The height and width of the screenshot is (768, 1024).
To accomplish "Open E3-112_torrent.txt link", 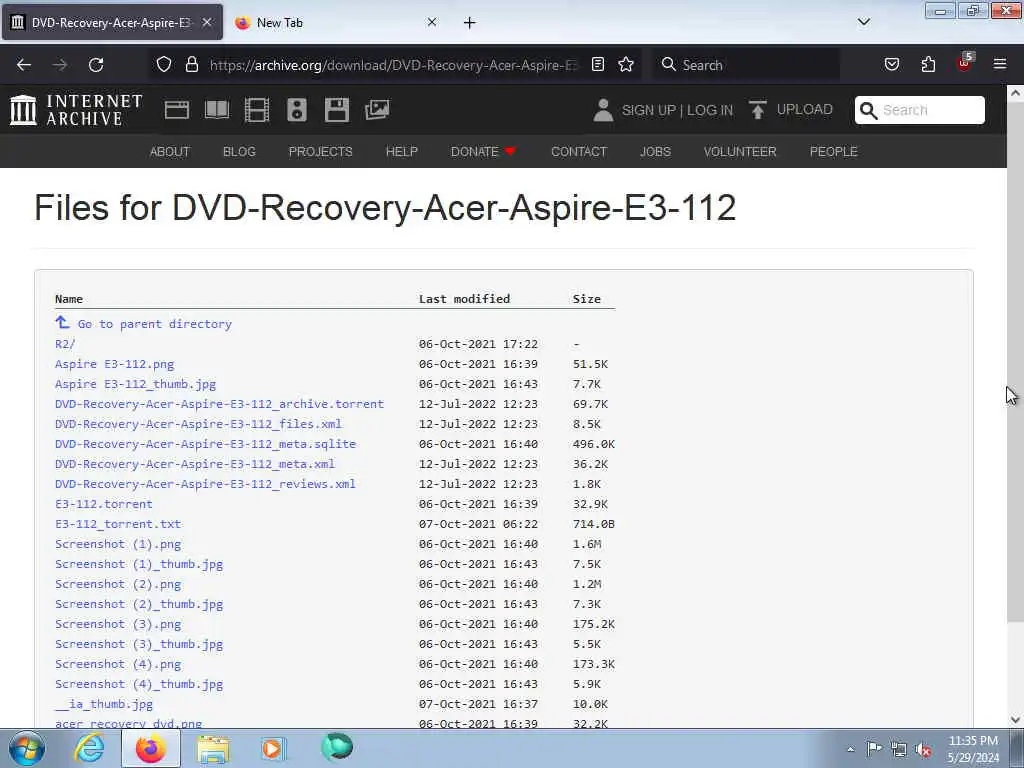I will 118,524.
